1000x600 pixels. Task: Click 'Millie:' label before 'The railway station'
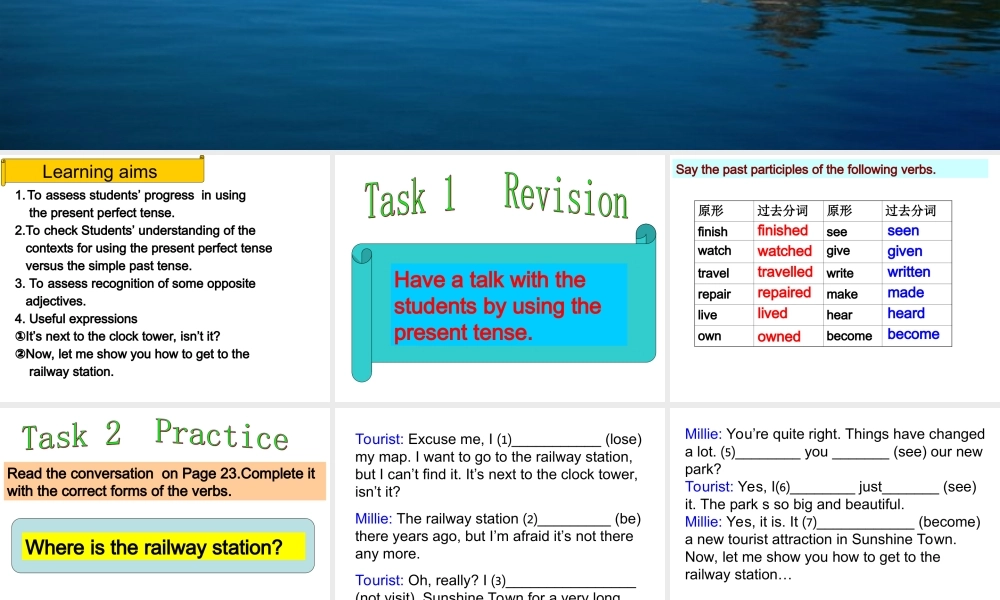point(373,519)
